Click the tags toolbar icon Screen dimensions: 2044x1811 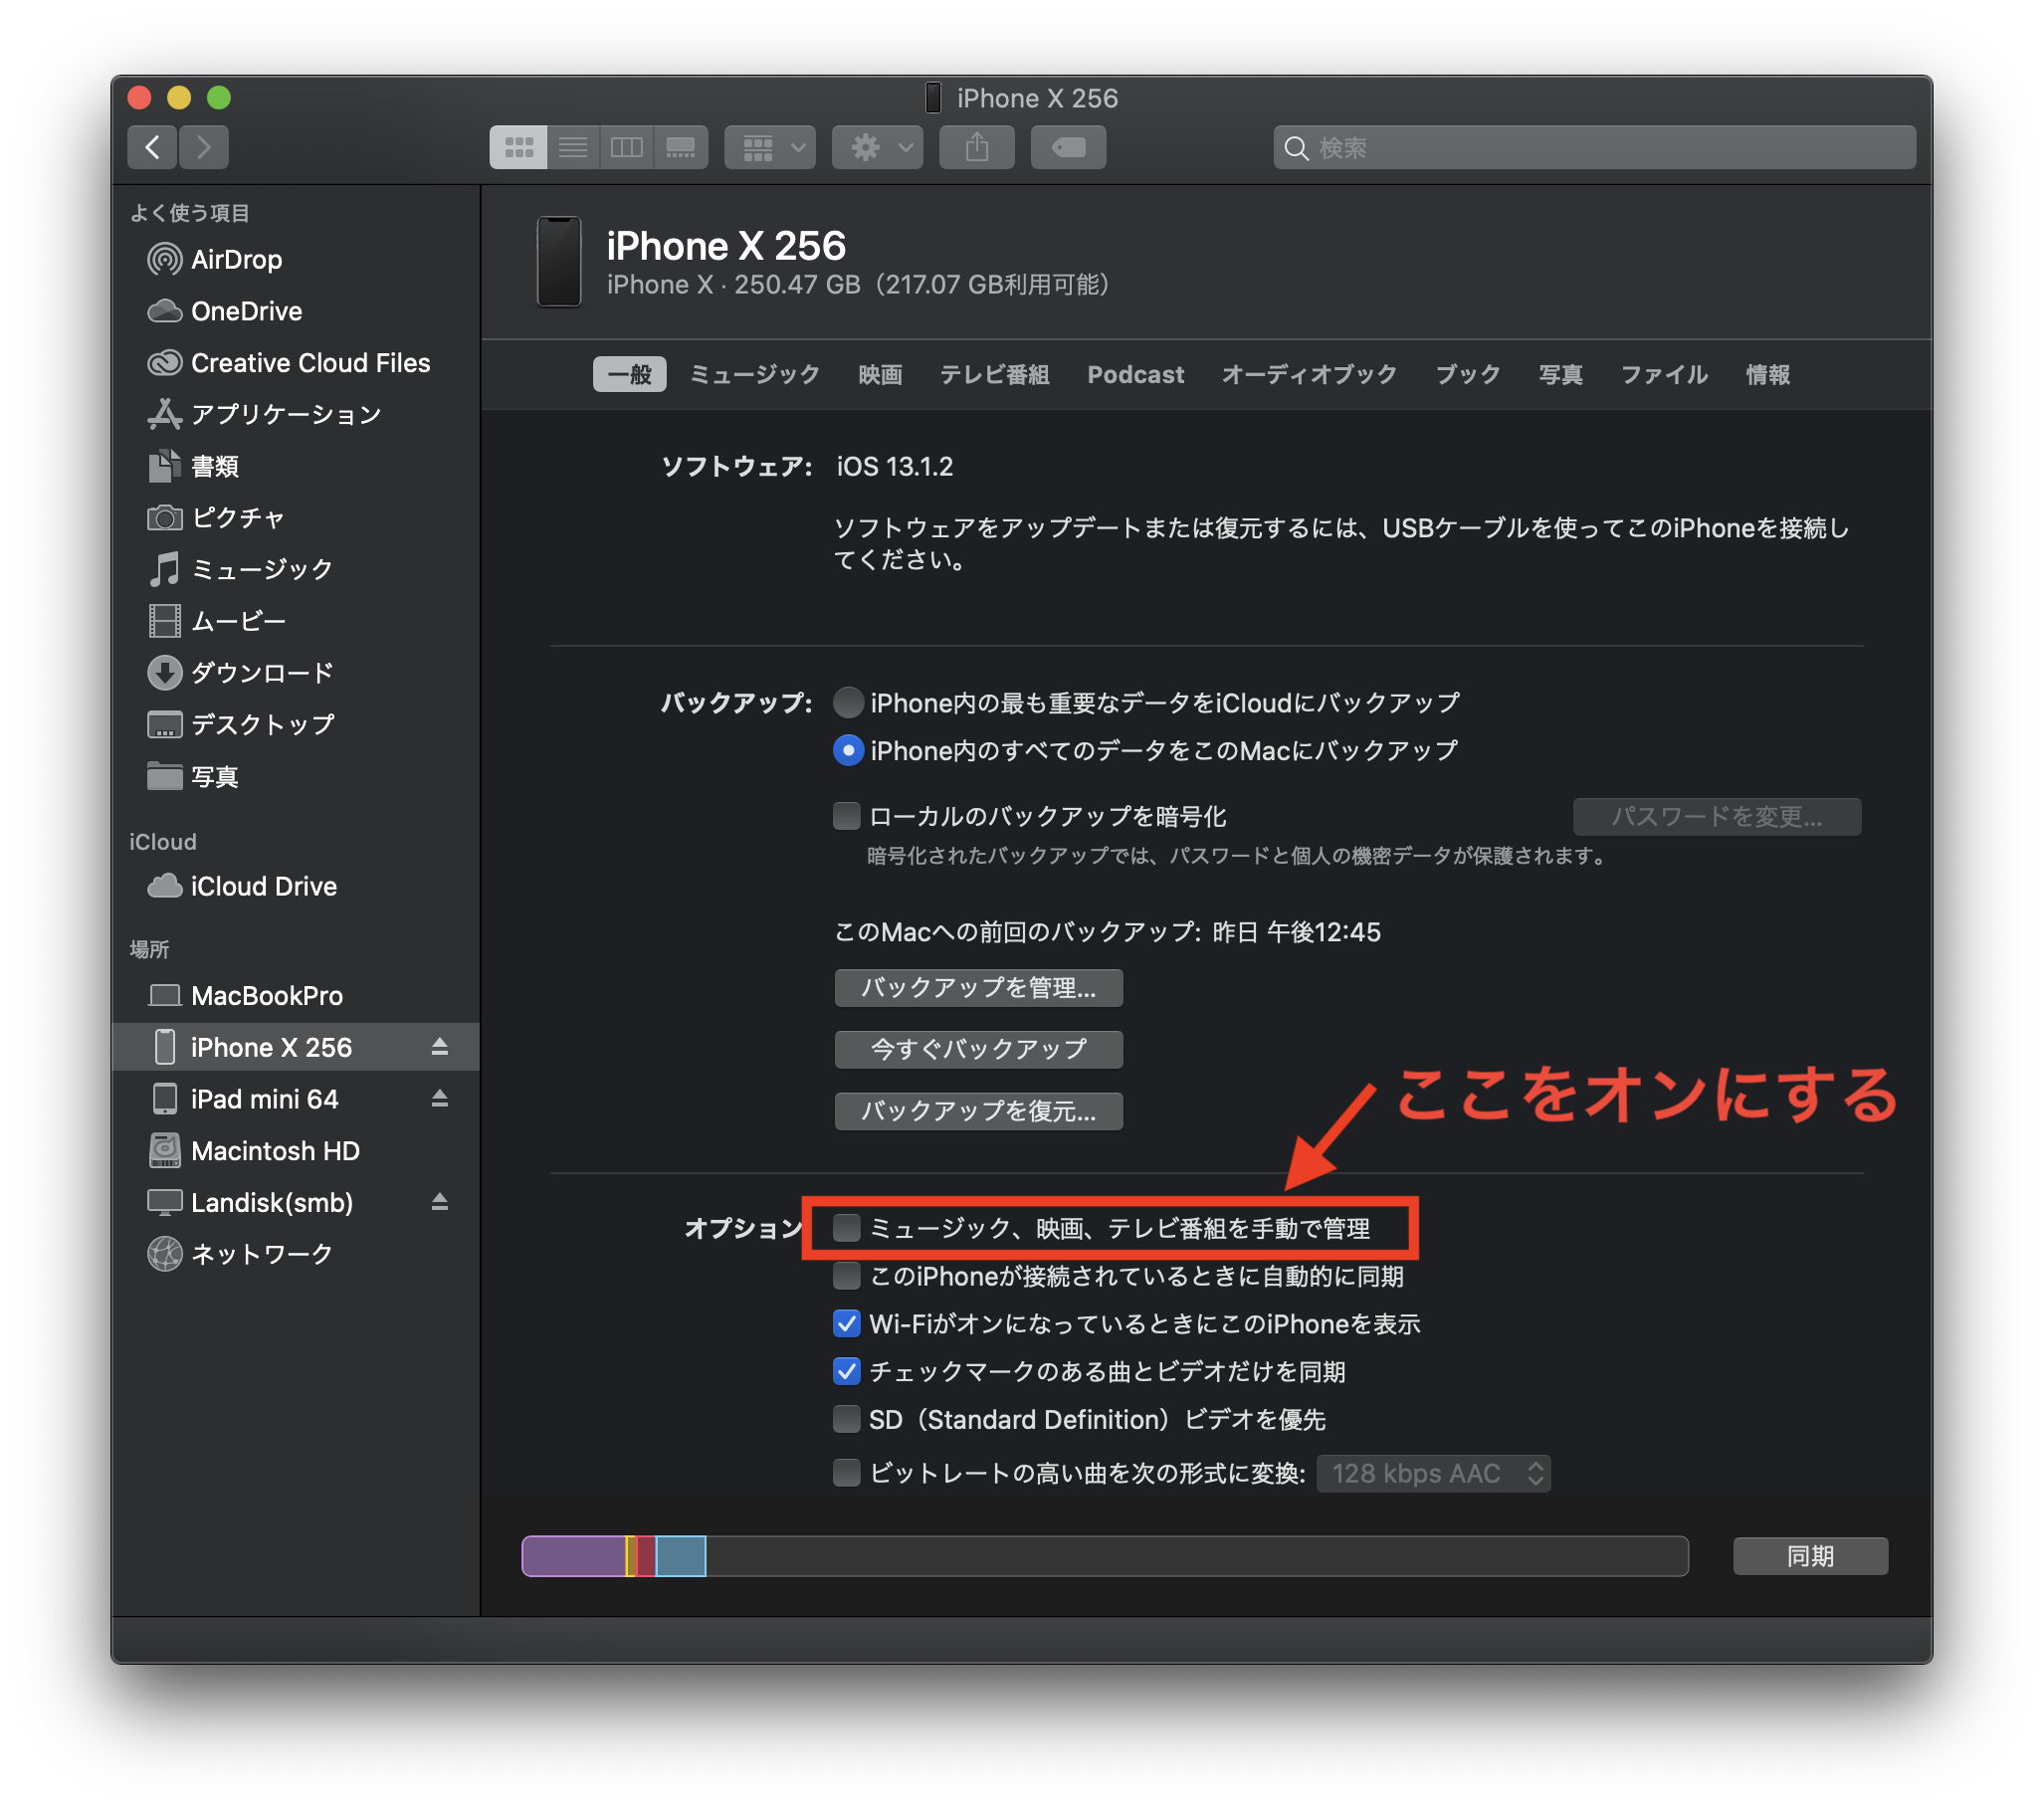[x=1068, y=148]
